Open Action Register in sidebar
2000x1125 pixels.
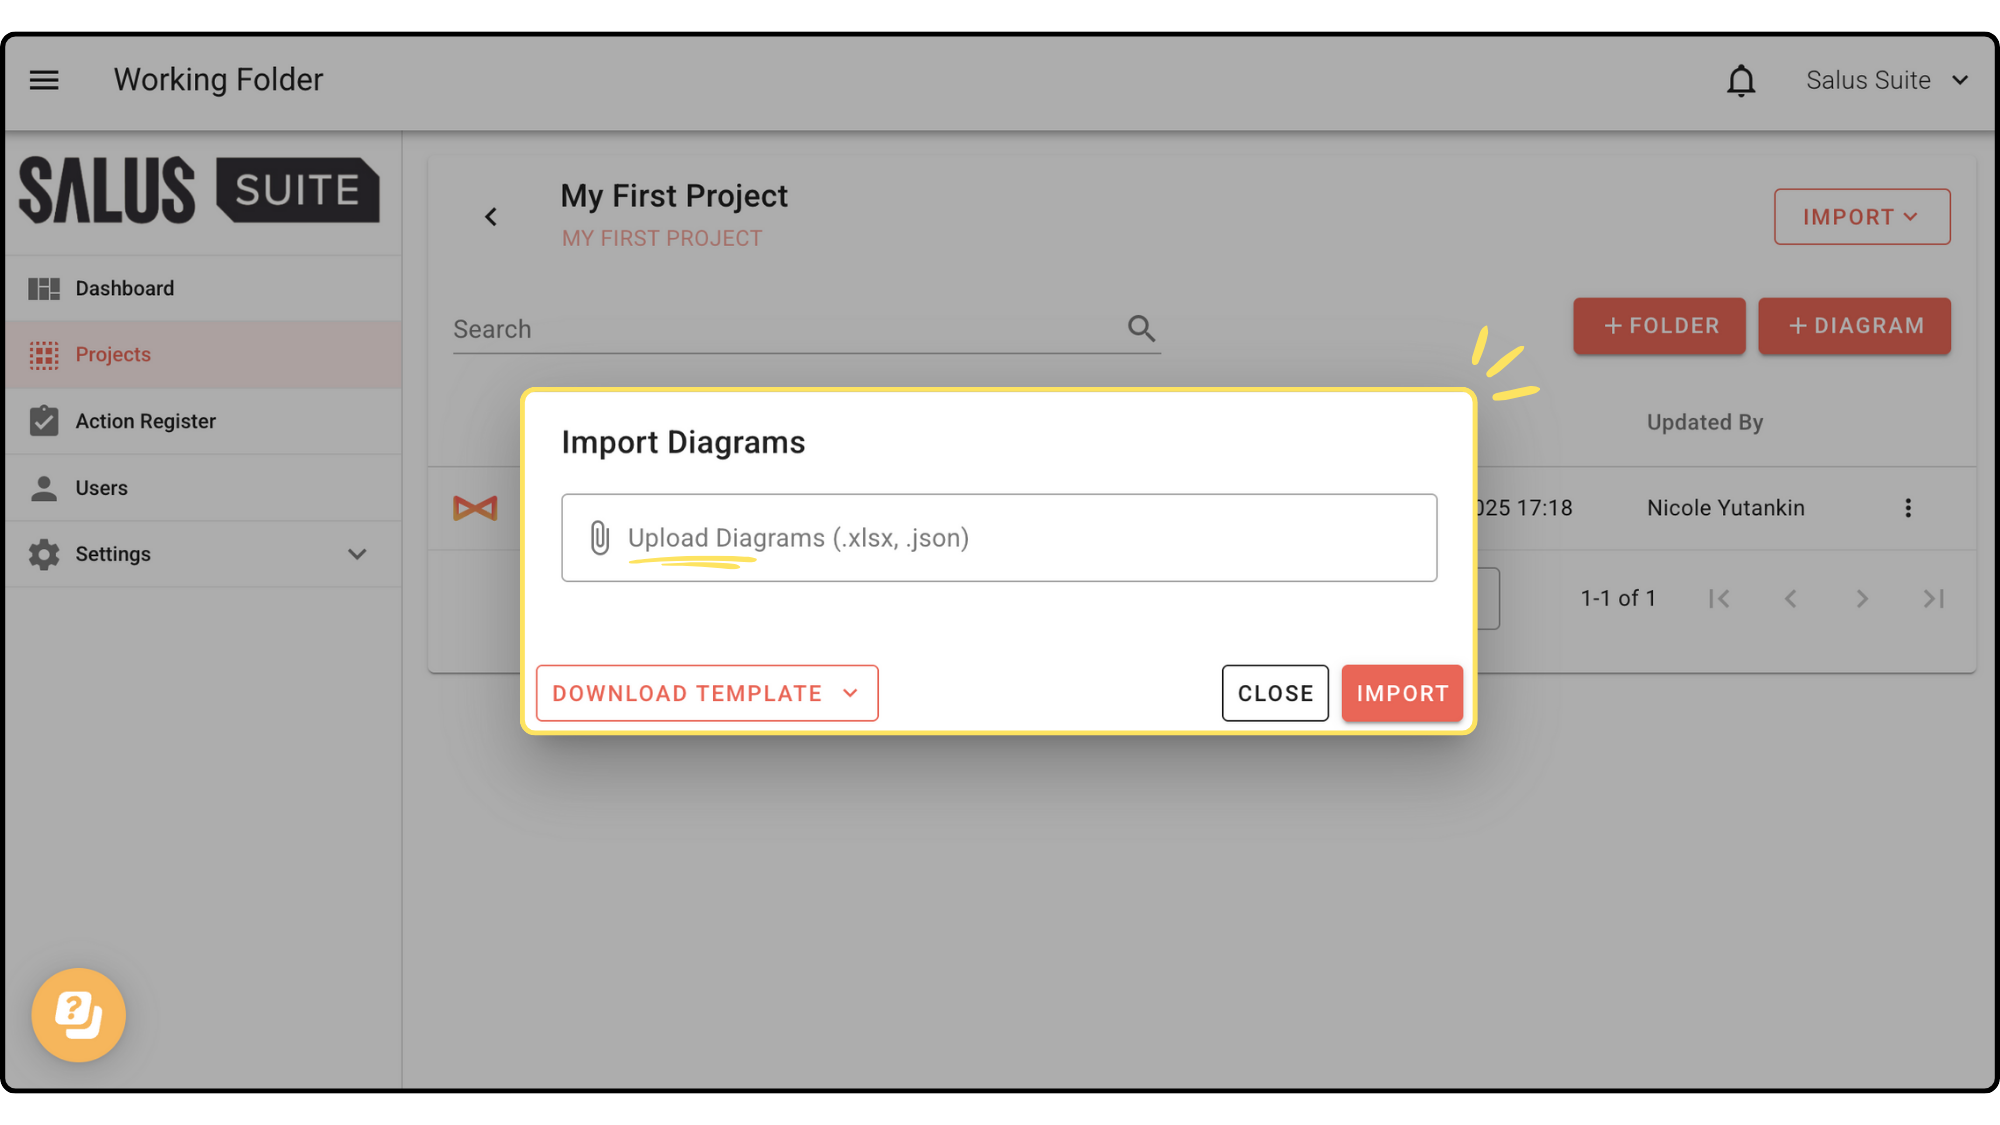(146, 422)
